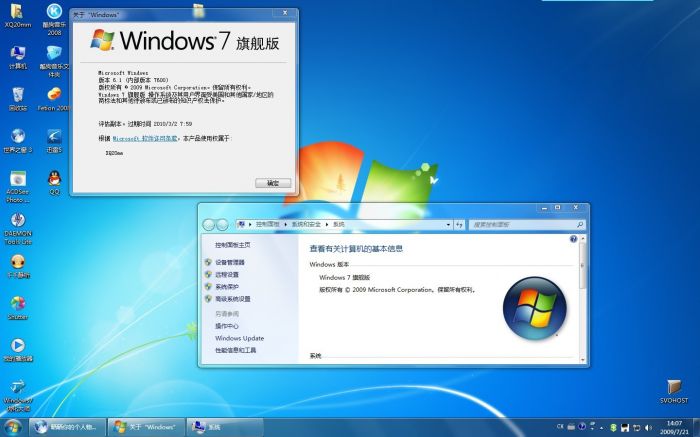This screenshot has height=437, width=700.
Task: Open Advanced system settings (高级系统设置) link
Action: click(233, 299)
